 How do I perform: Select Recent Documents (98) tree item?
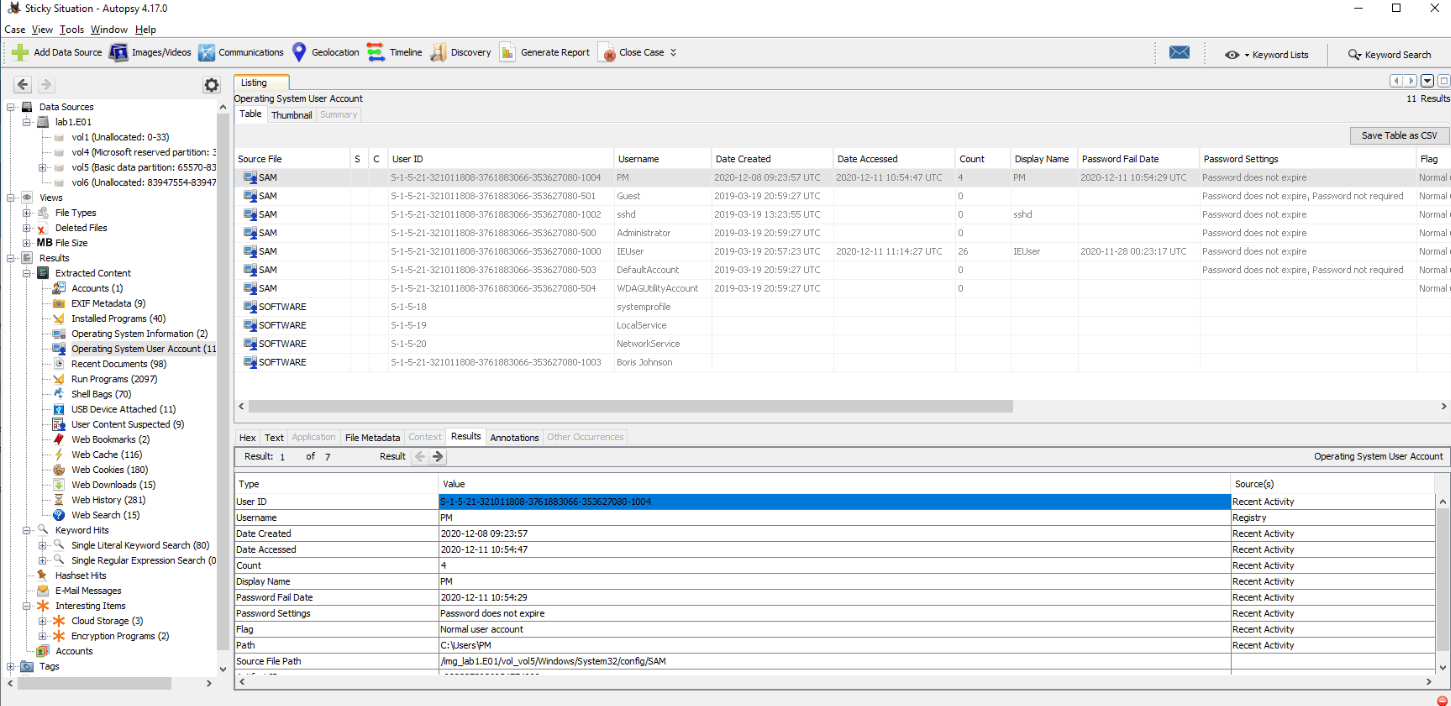[x=118, y=364]
